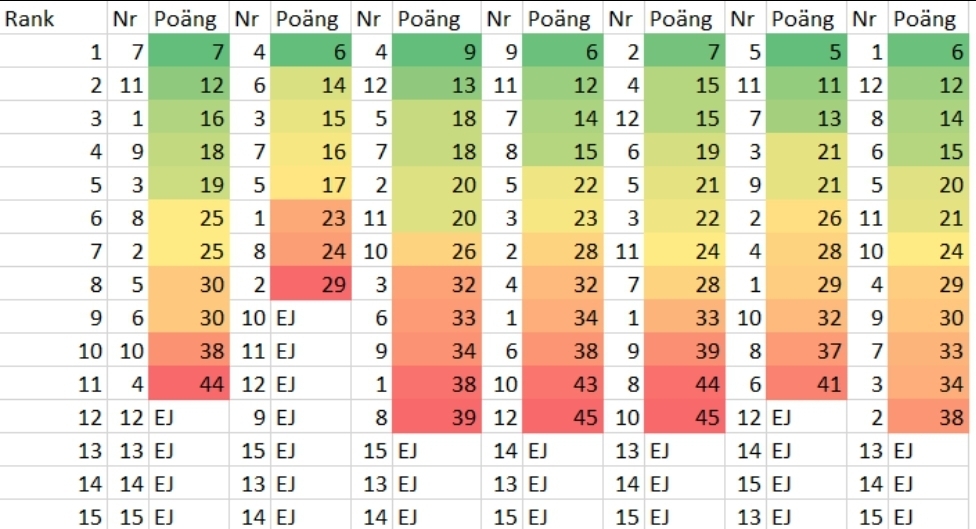Click the first EJ cell in the Rank 9 row
This screenshot has height=529, width=976.
click(311, 318)
